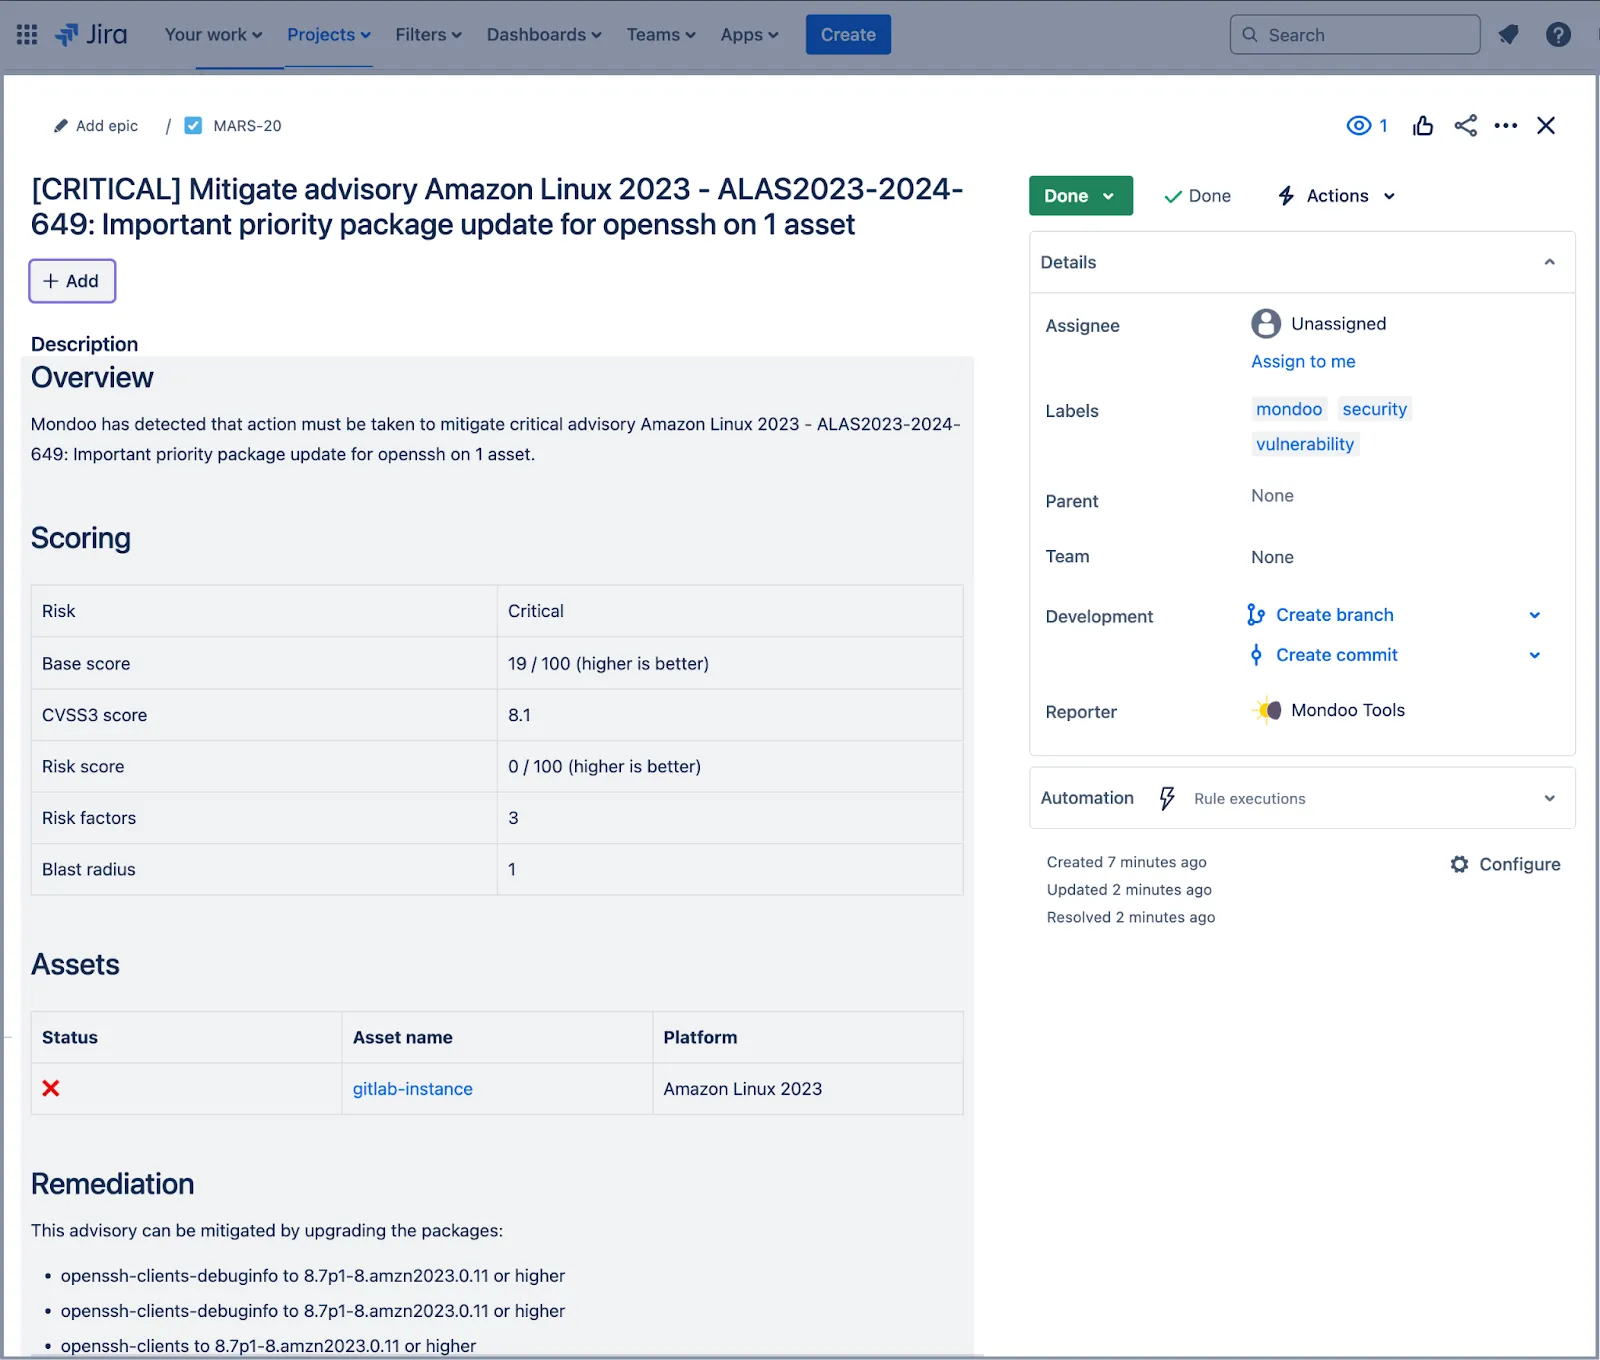Click the Rule executions text
The image size is (1600, 1360).
click(1249, 799)
